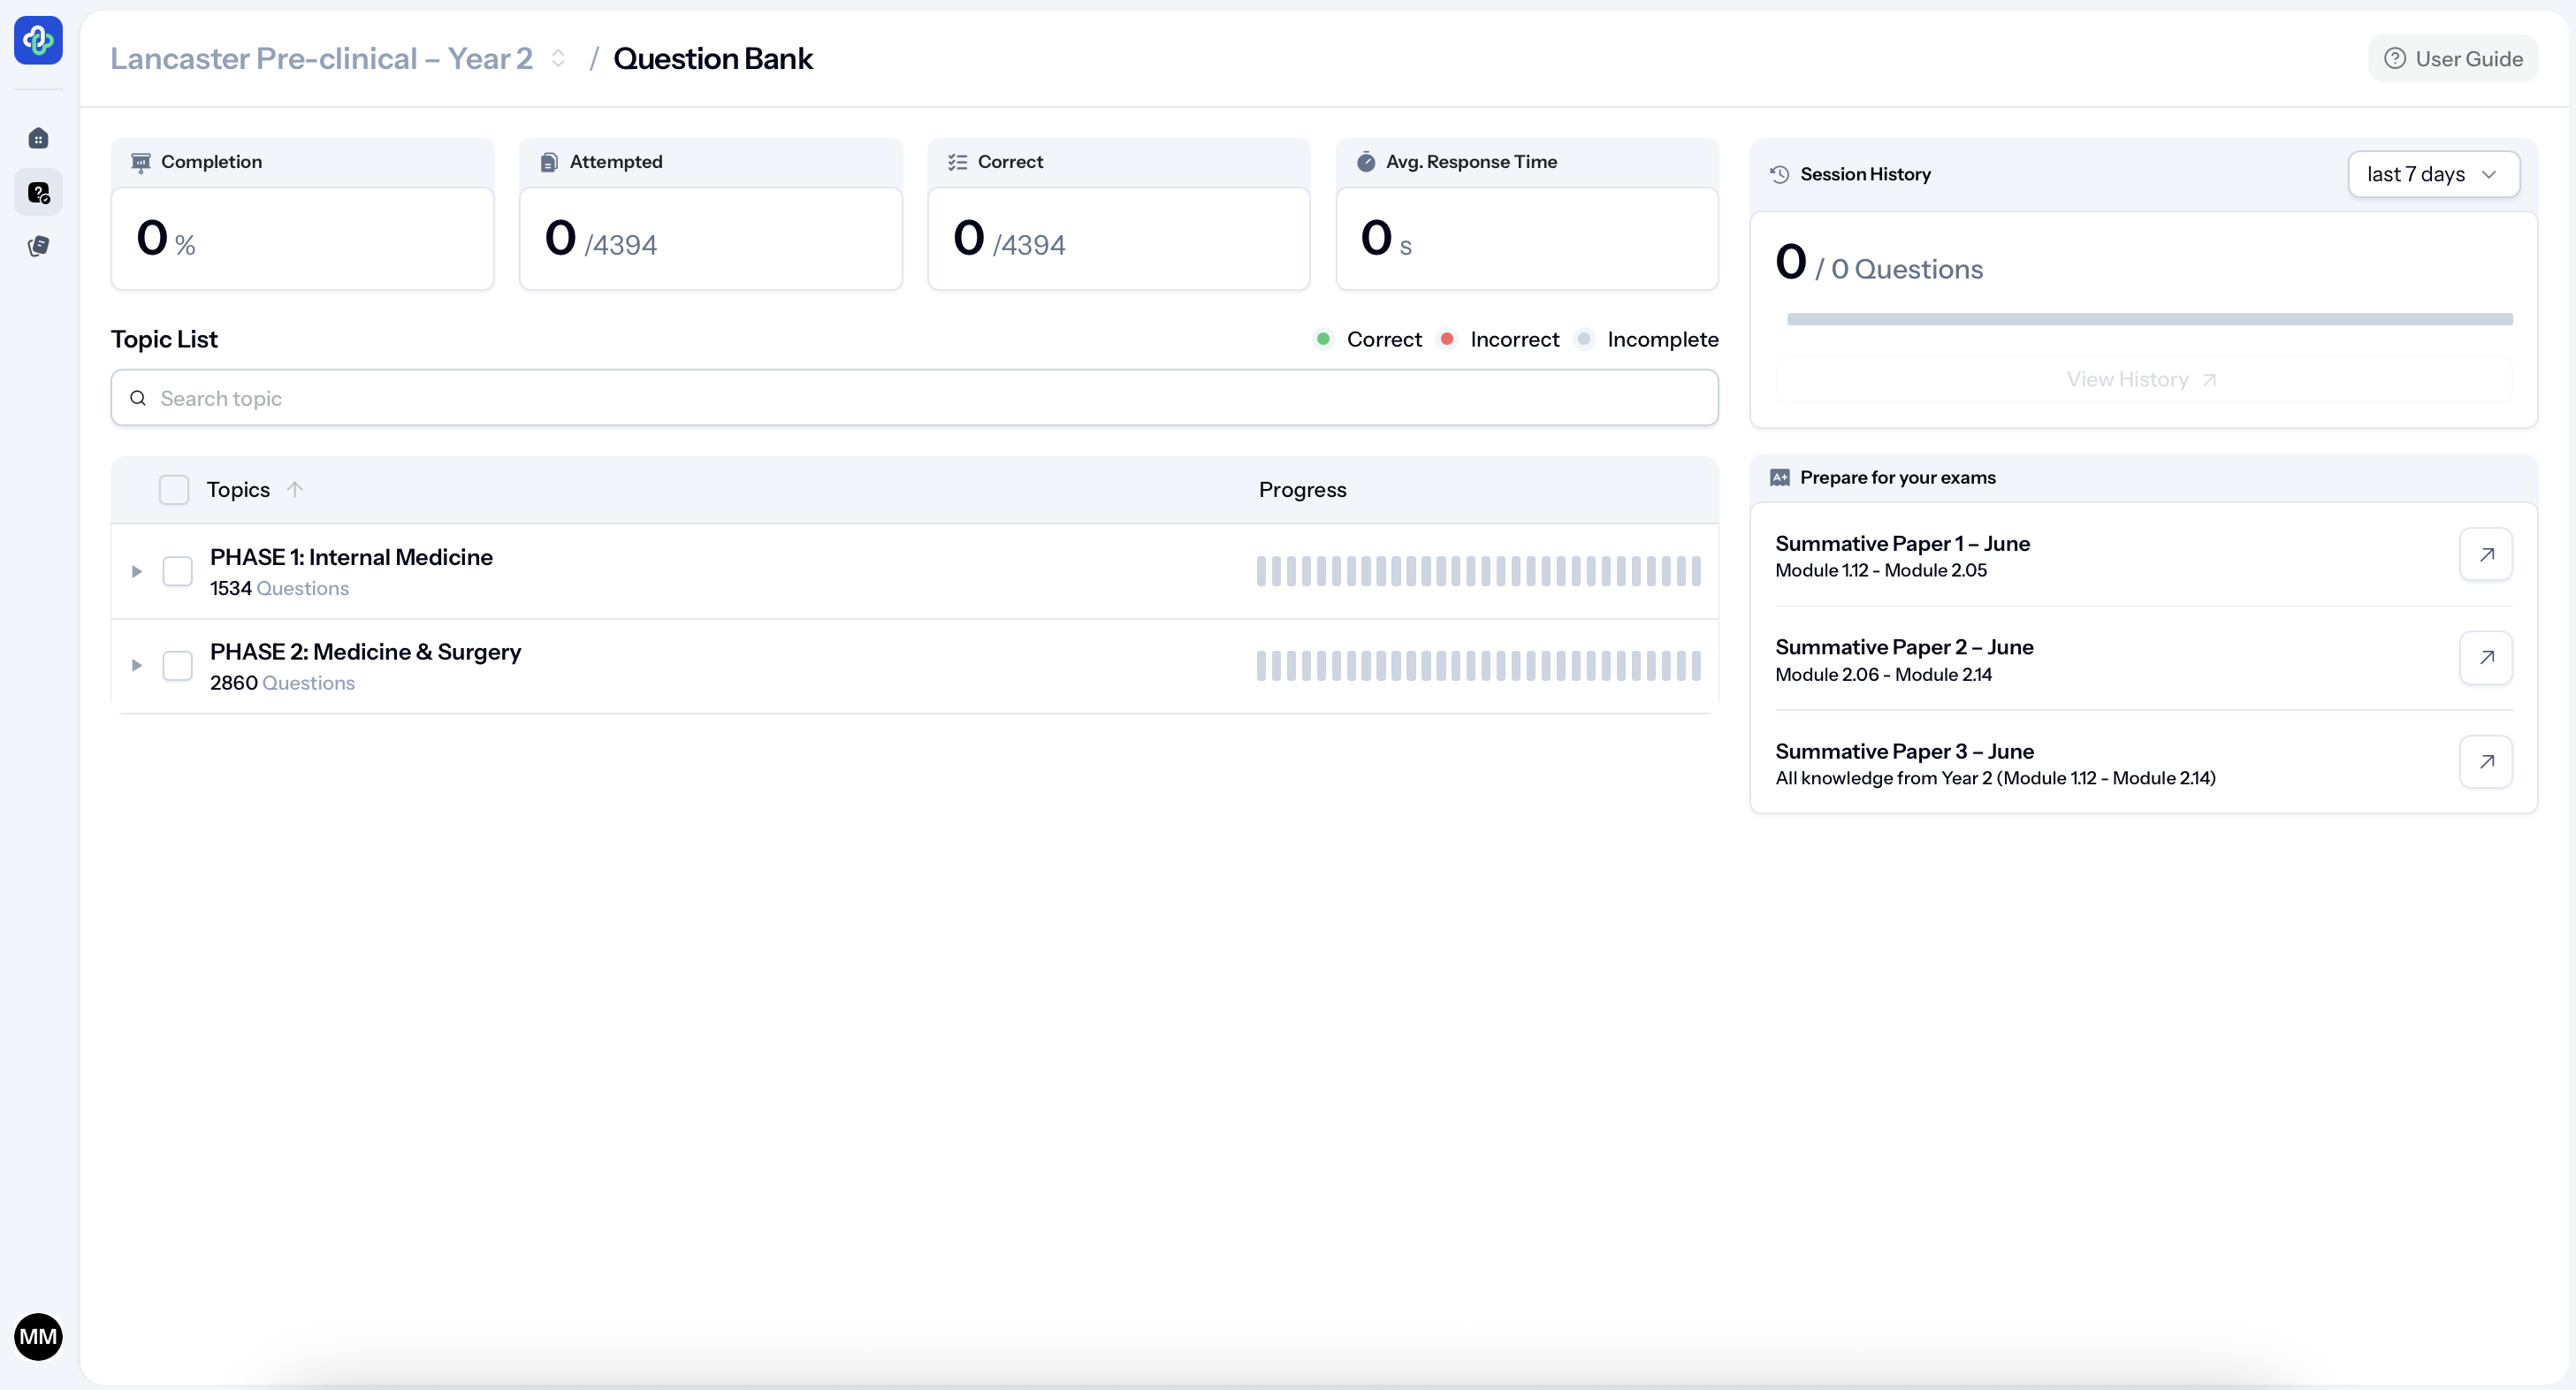The width and height of the screenshot is (2576, 1390).
Task: Sort topics using the arrow icon
Action: click(x=294, y=489)
